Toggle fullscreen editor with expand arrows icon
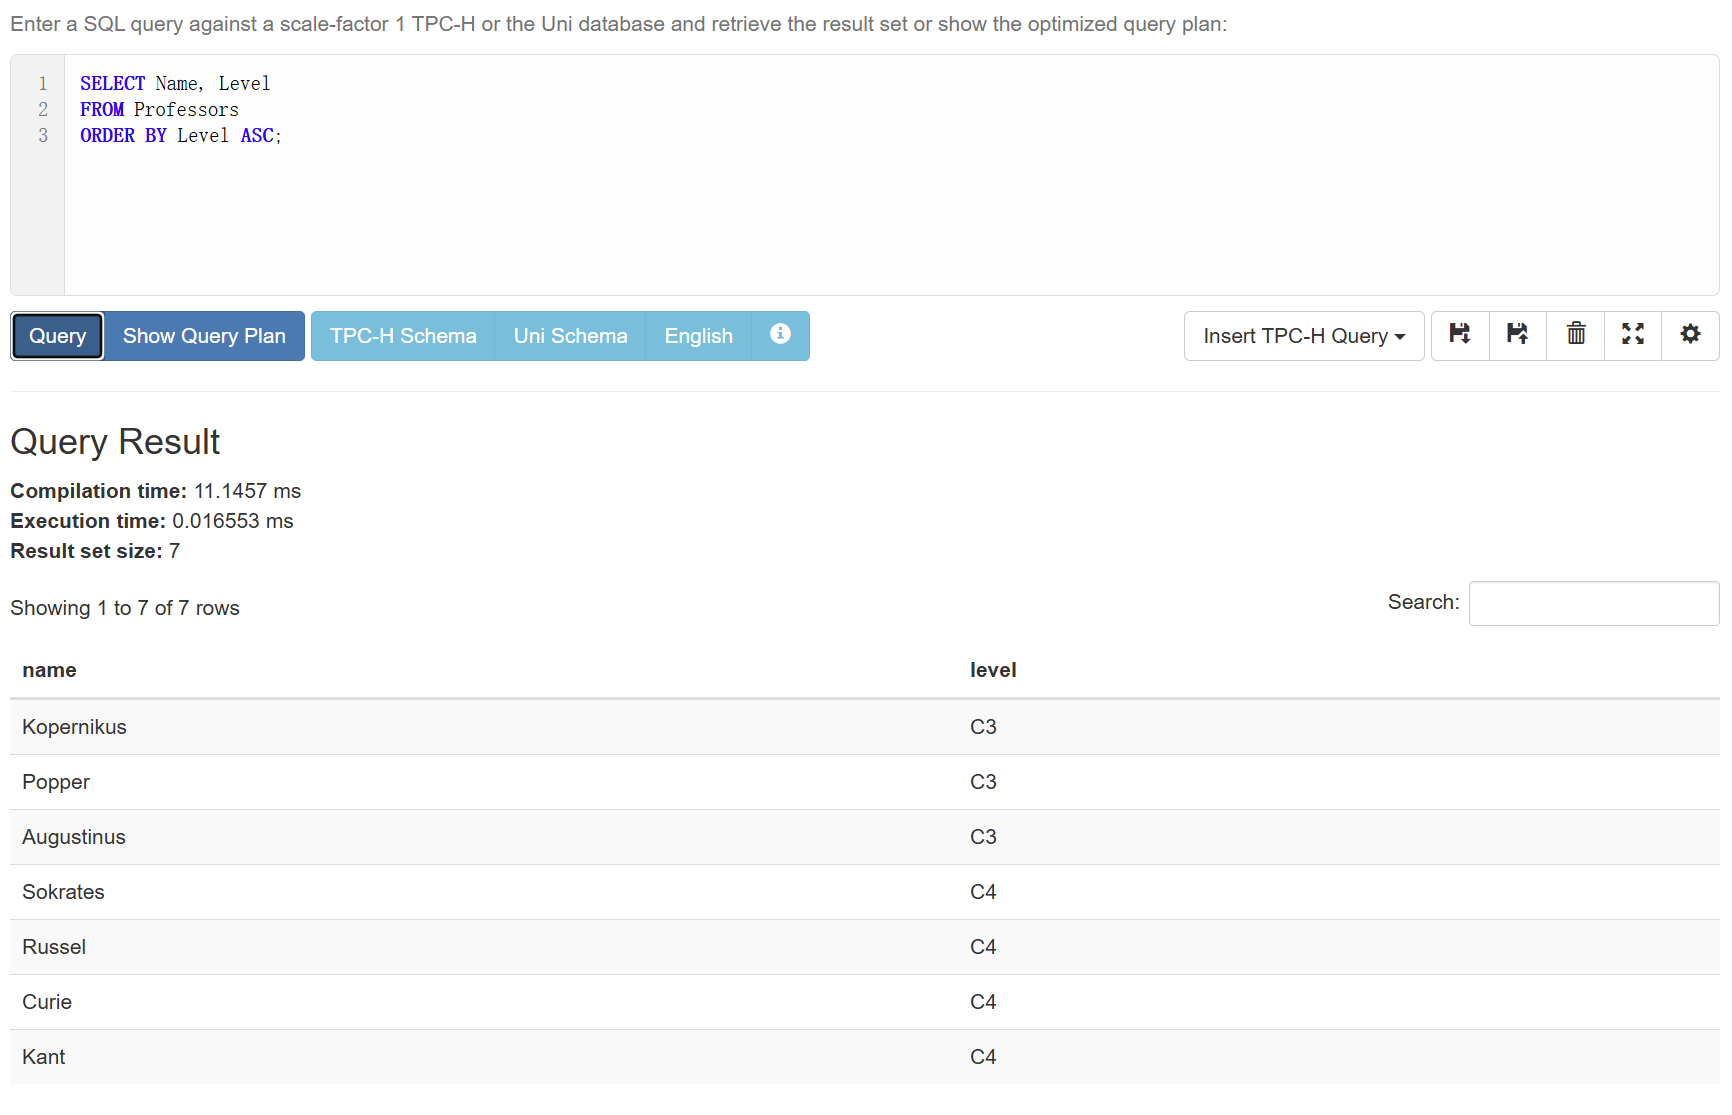This screenshot has height=1115, width=1732. tap(1633, 335)
